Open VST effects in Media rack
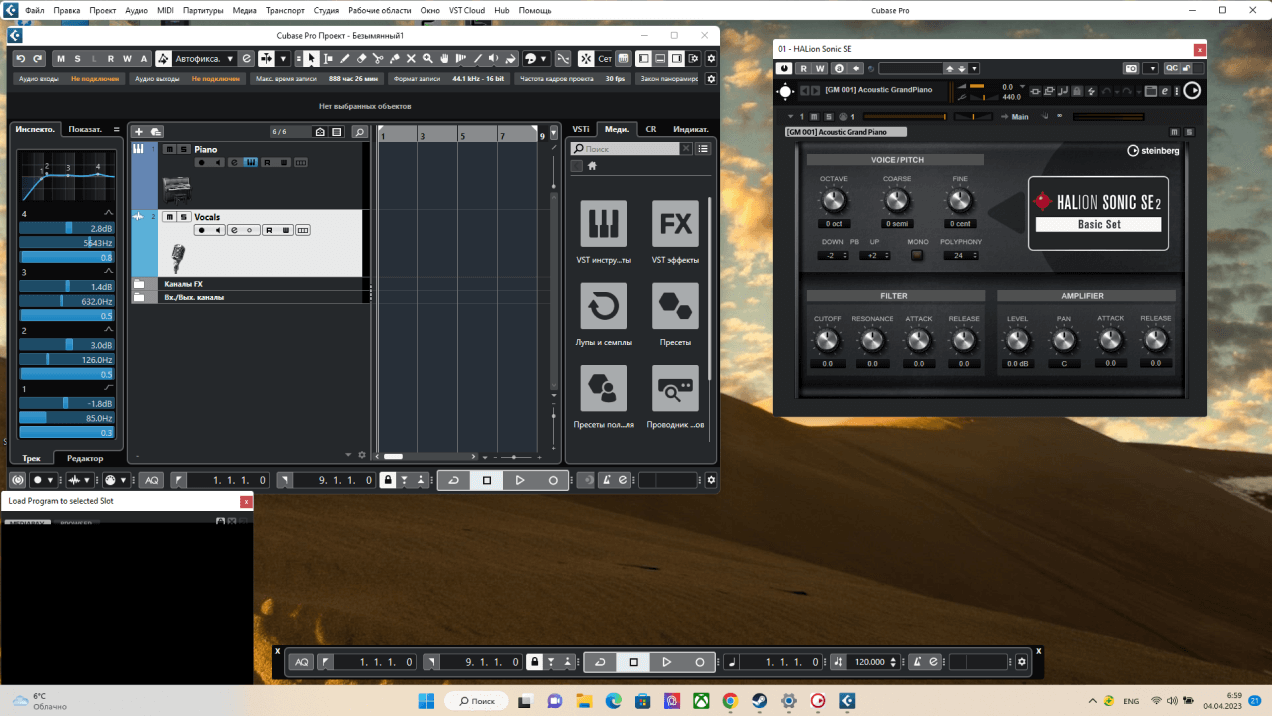This screenshot has width=1272, height=716. click(675, 232)
